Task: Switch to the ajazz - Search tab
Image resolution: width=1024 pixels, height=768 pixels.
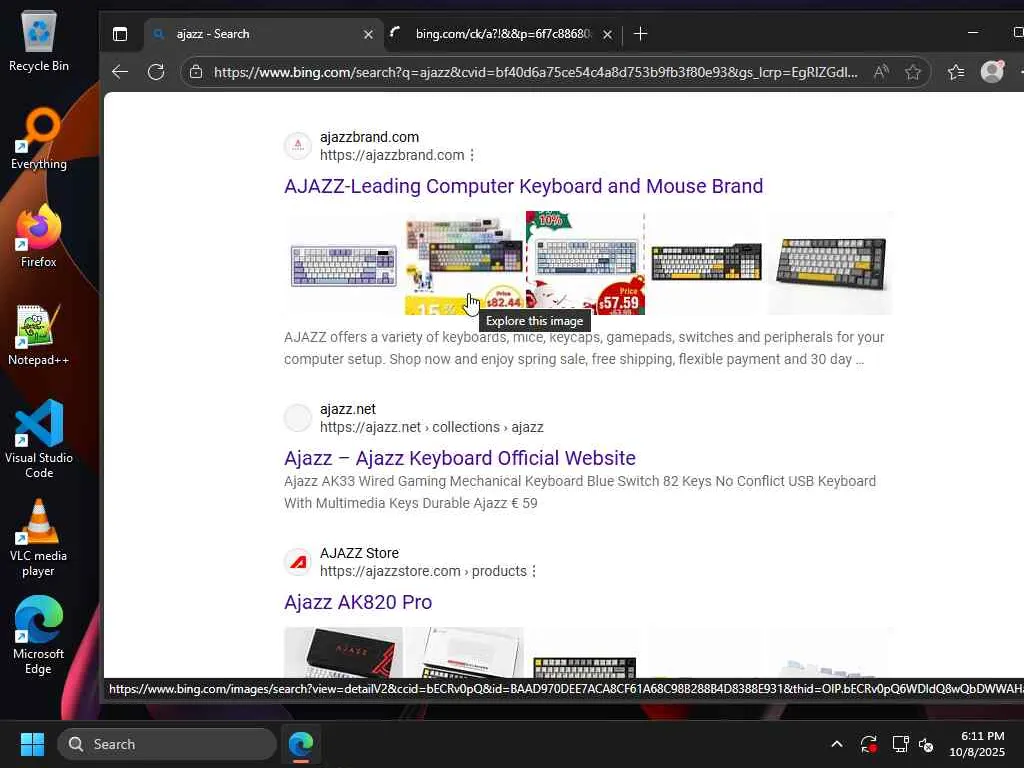Action: tap(261, 34)
